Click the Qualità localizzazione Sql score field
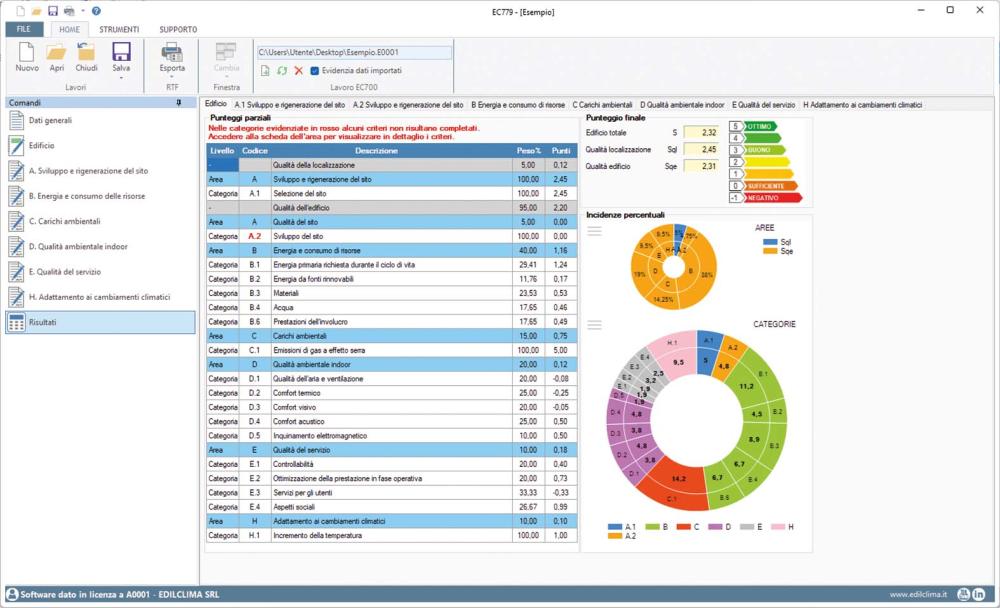 (x=701, y=149)
